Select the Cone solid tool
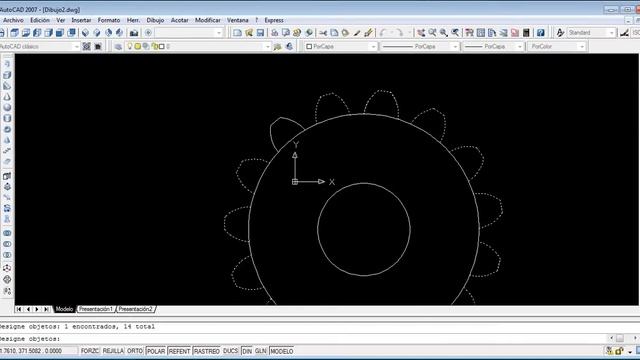The image size is (640, 360). click(x=7, y=97)
